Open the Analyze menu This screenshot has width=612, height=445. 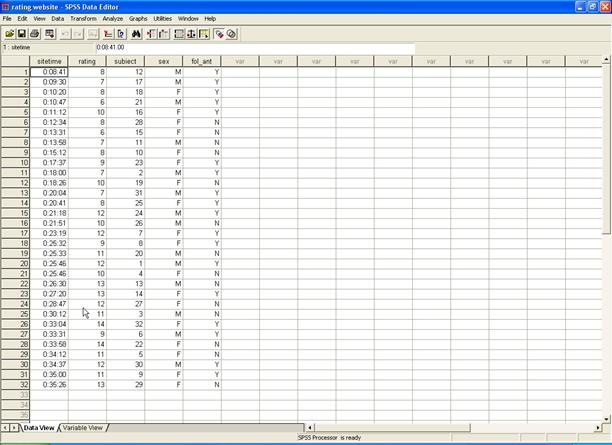tap(112, 19)
